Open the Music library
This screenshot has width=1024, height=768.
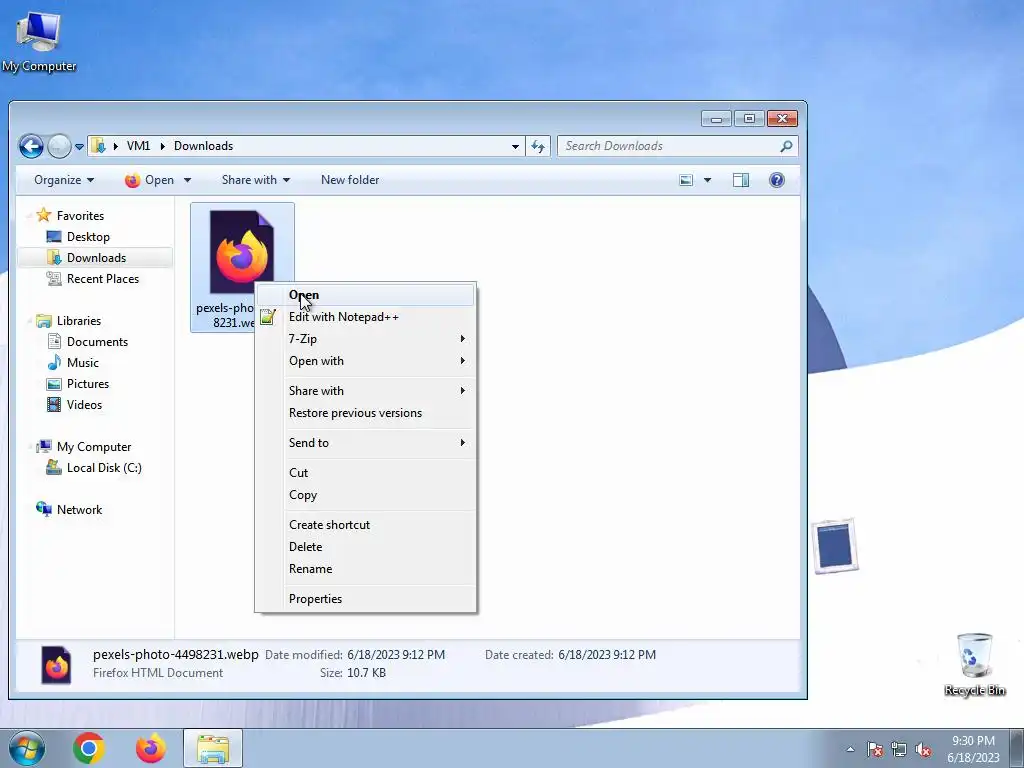82,362
